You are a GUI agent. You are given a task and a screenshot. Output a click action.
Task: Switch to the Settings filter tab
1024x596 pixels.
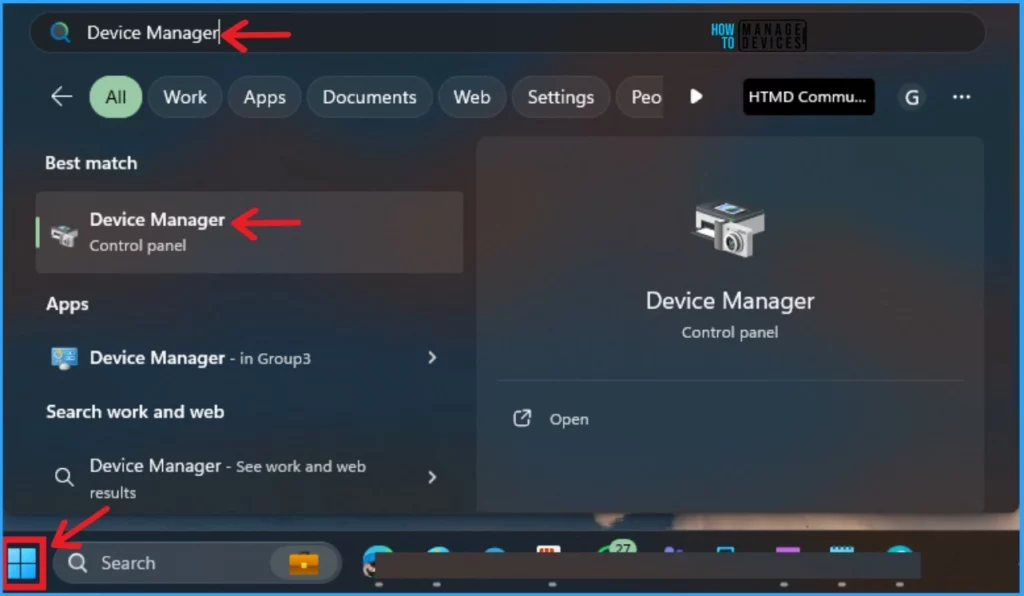pos(560,97)
